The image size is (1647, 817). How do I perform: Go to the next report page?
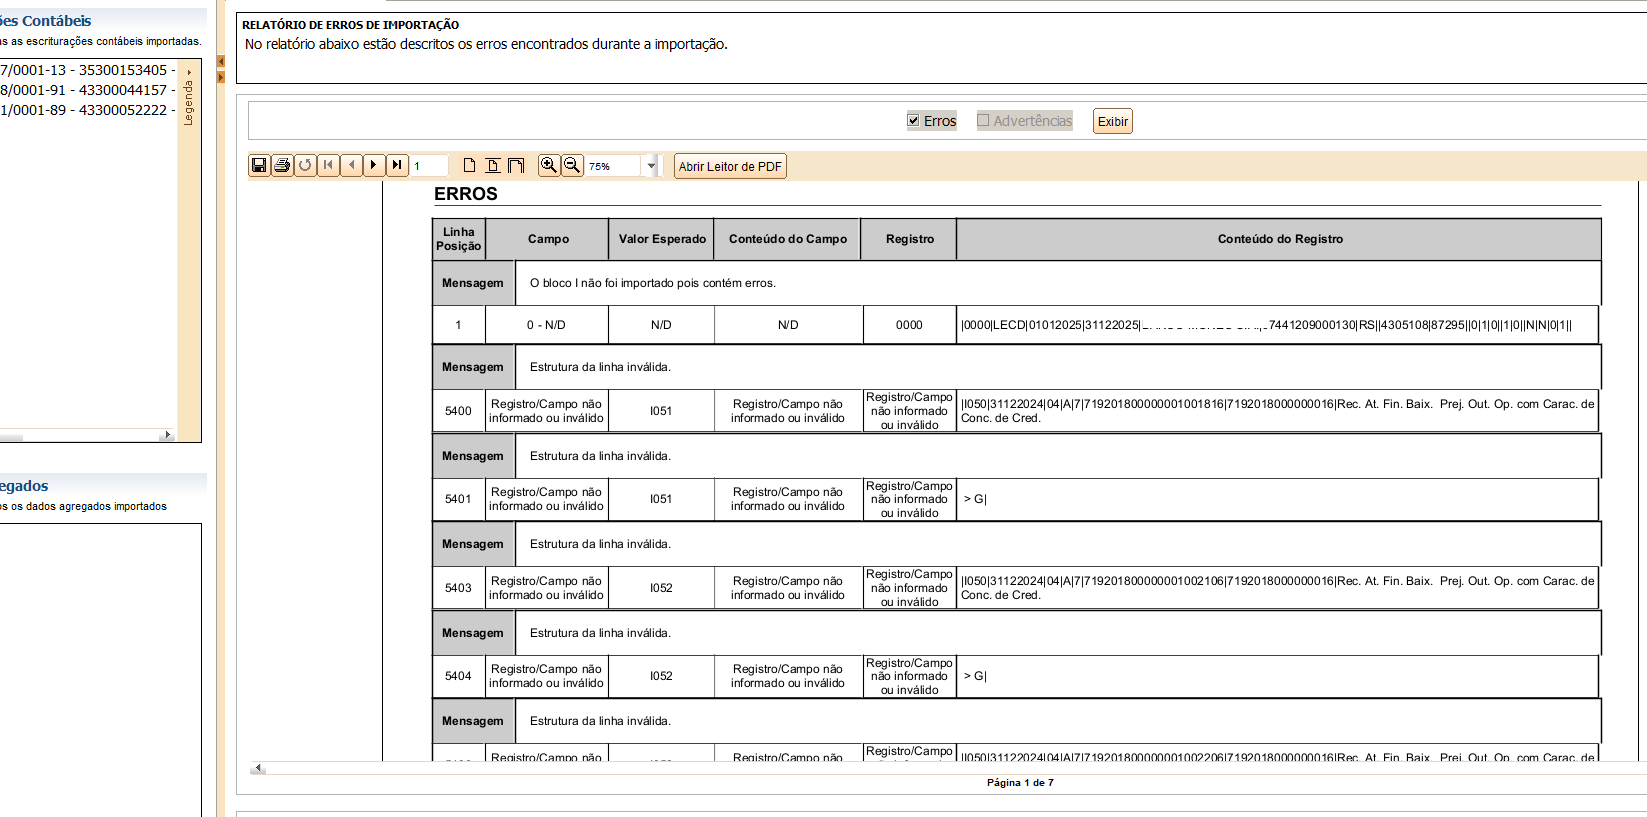click(374, 165)
